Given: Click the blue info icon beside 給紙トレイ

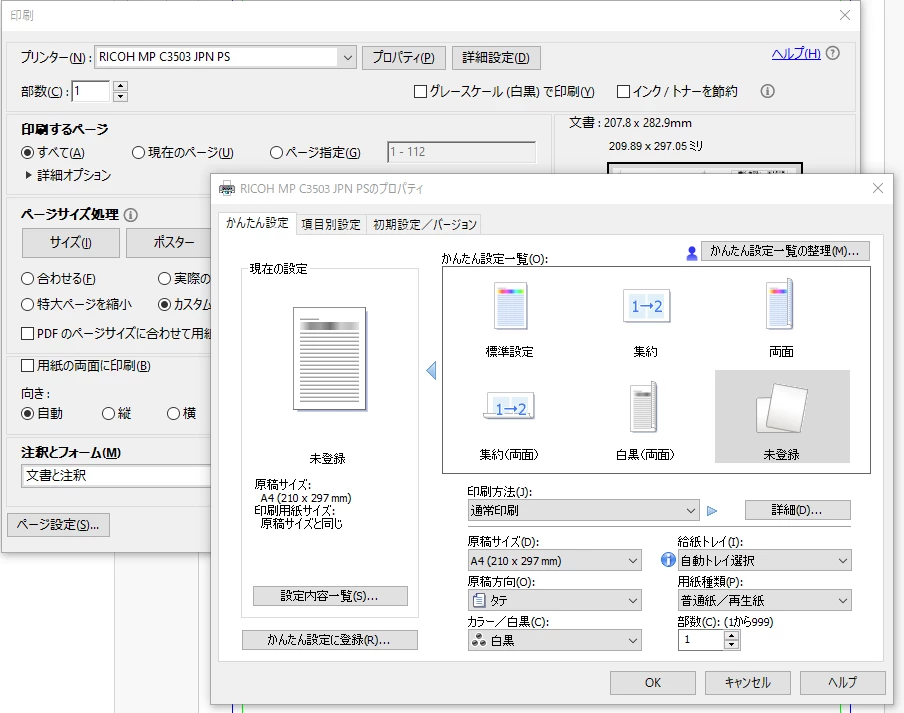Looking at the screenshot, I should click(x=668, y=560).
